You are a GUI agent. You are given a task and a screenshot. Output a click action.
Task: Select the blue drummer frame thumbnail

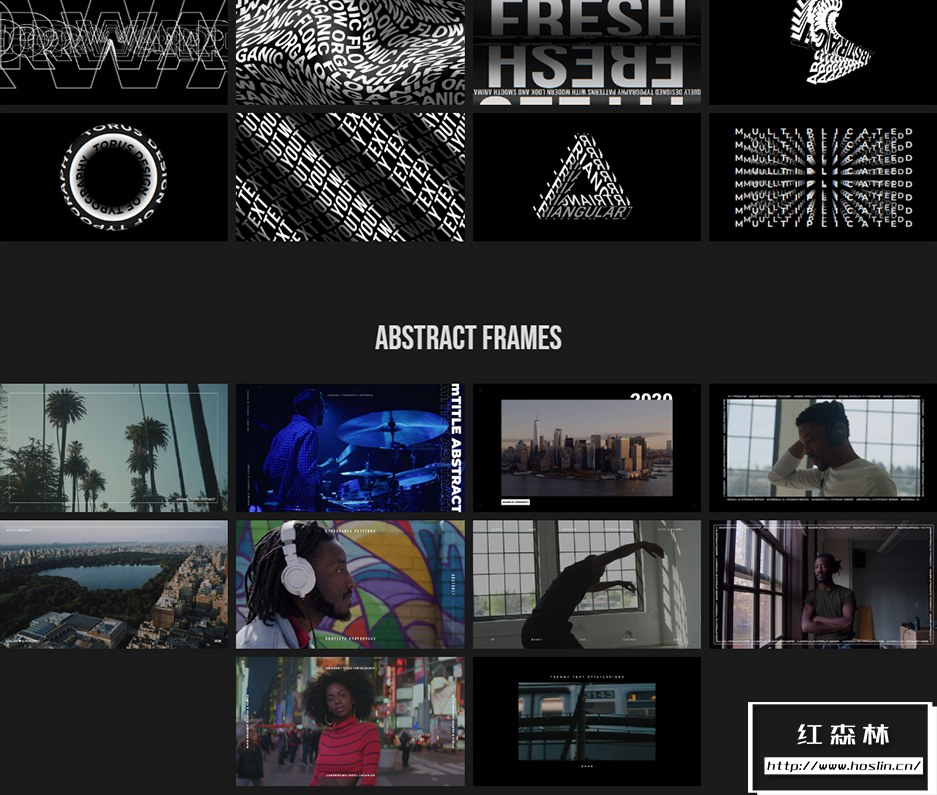350,448
